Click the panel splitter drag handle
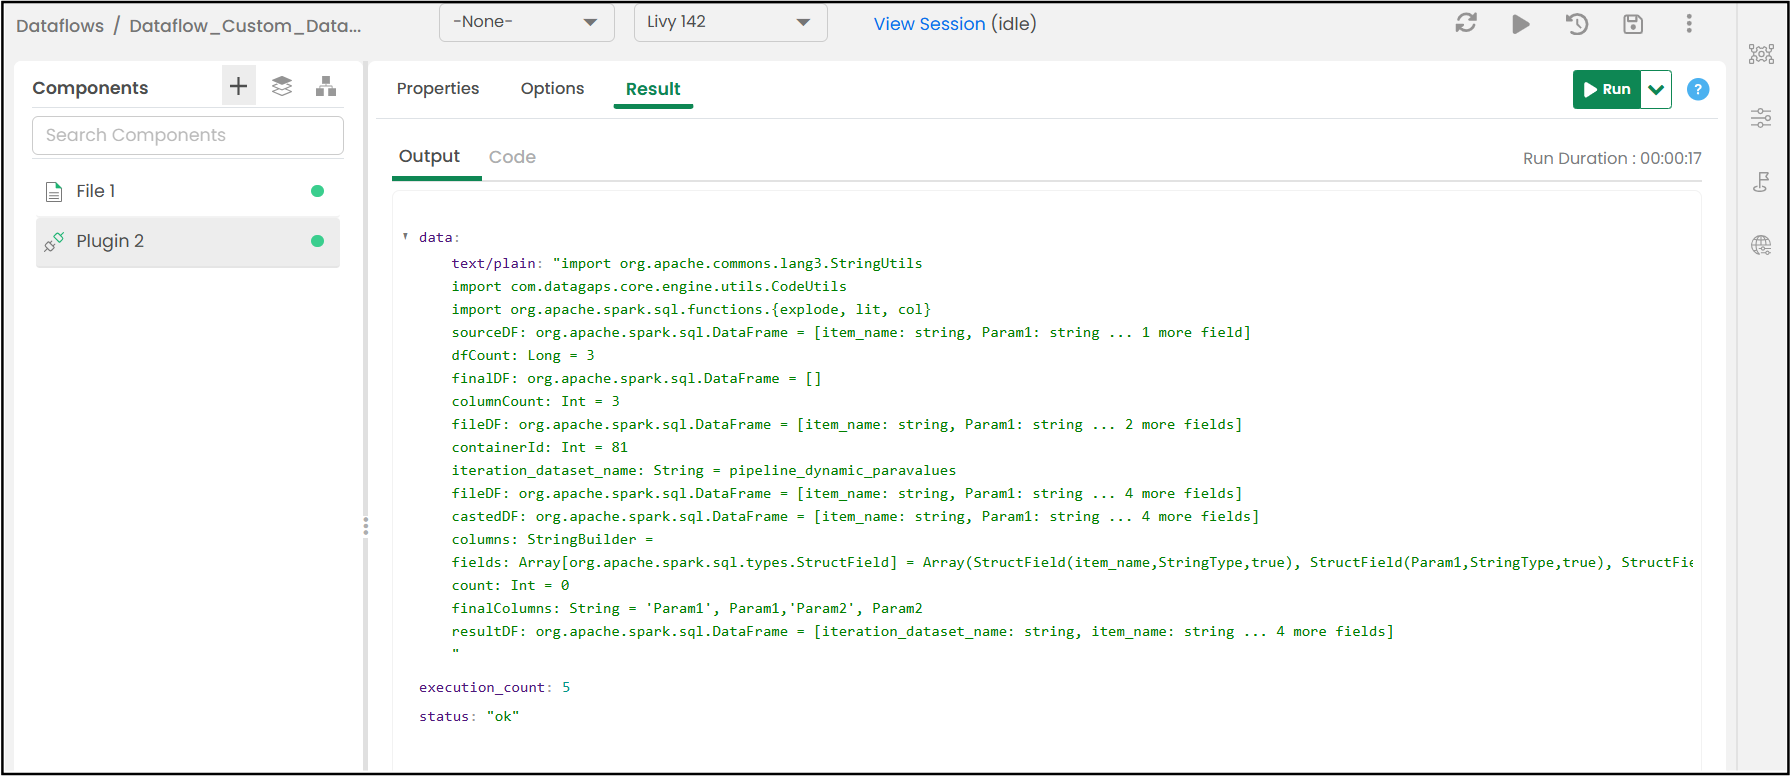 click(x=366, y=525)
